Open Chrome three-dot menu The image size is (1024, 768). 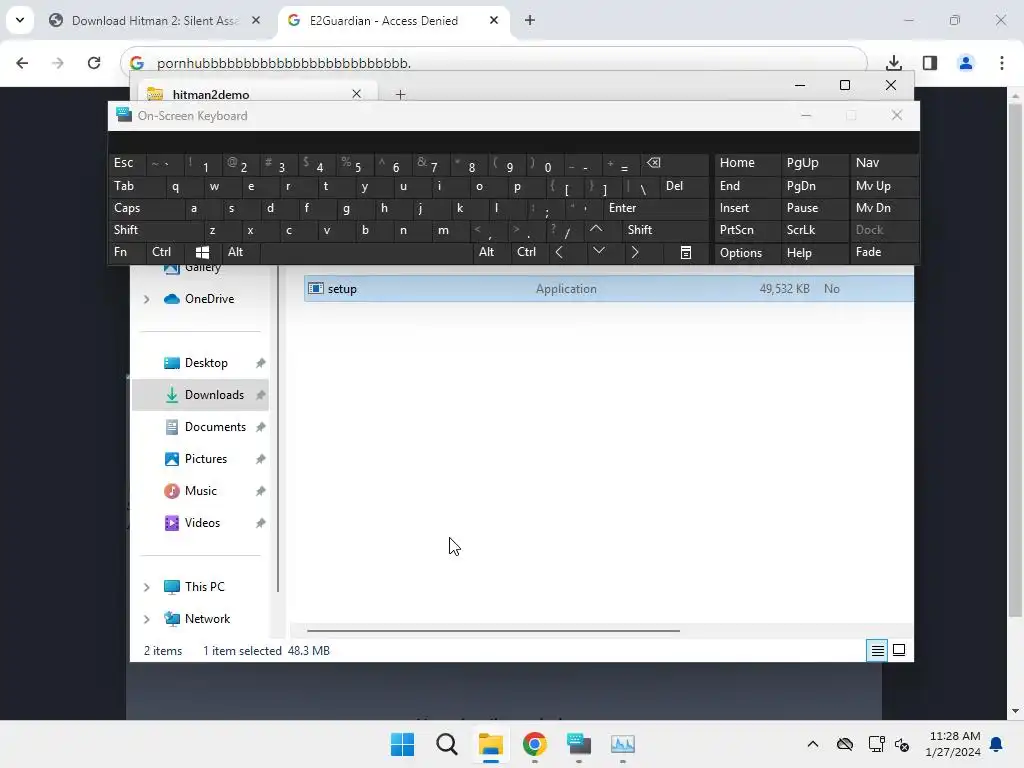pyautogui.click(x=1002, y=63)
